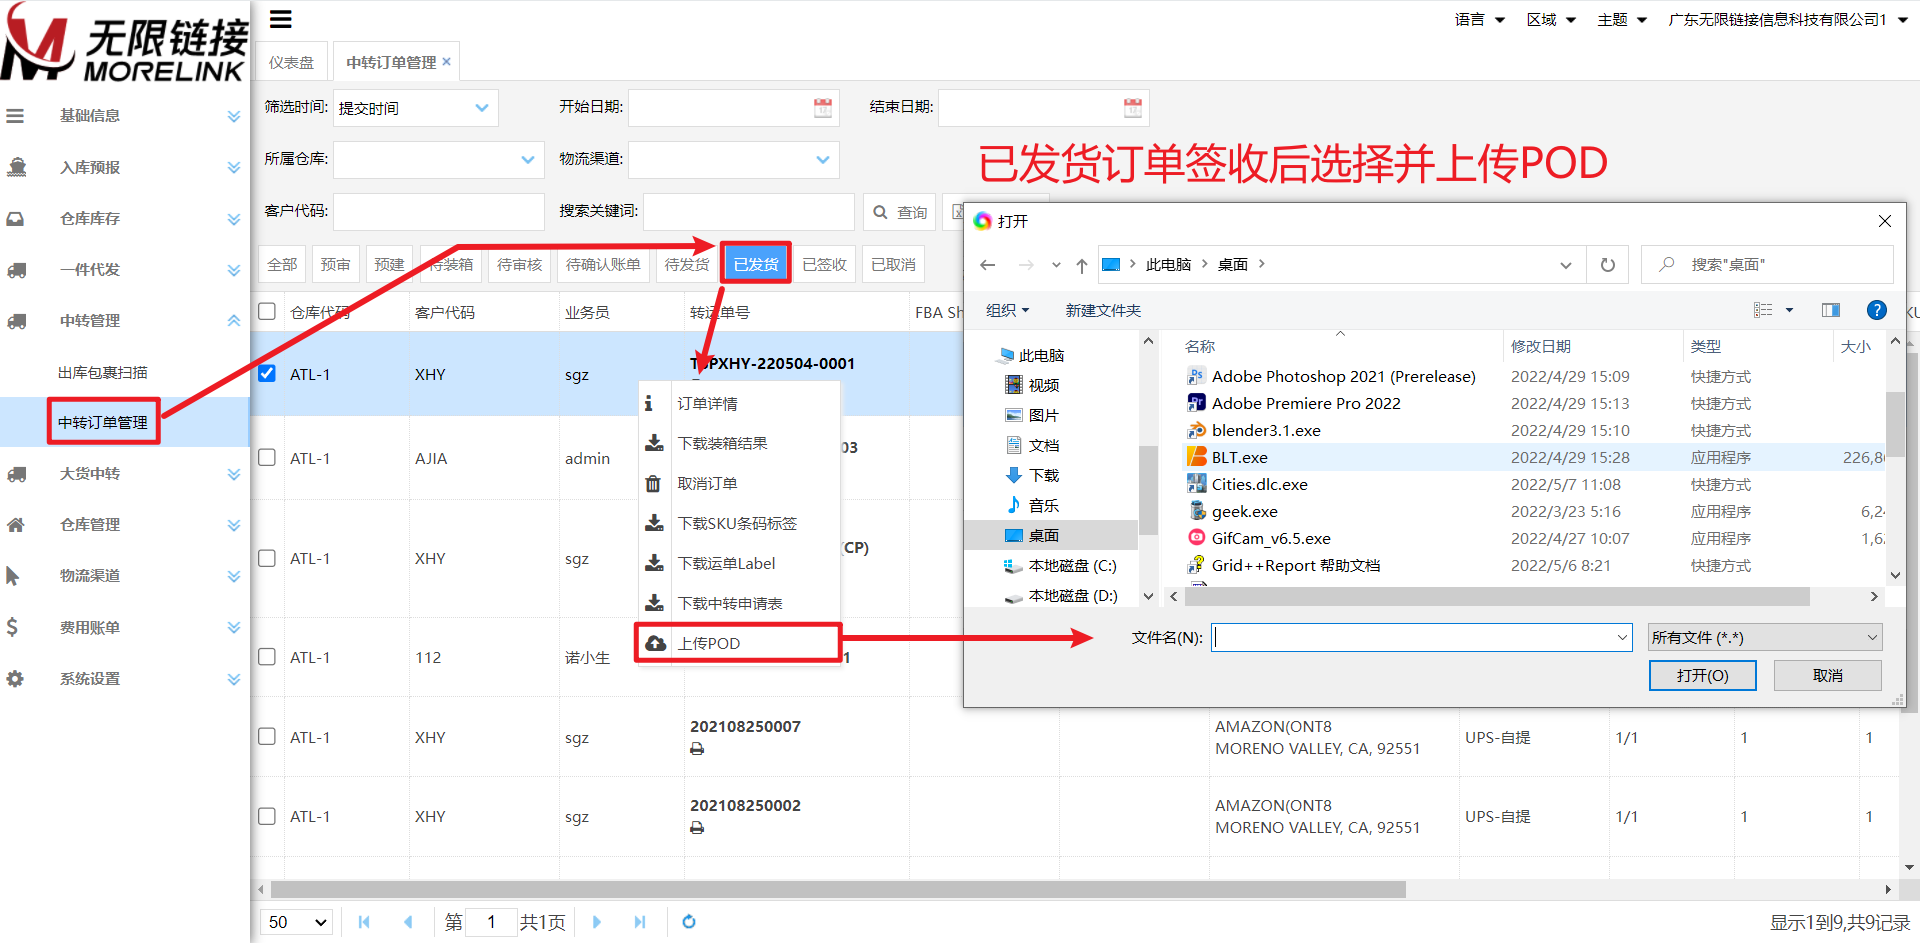Screen dimensions: 1920x943
Task: Click 取消 in the file dialog
Action: (1827, 675)
